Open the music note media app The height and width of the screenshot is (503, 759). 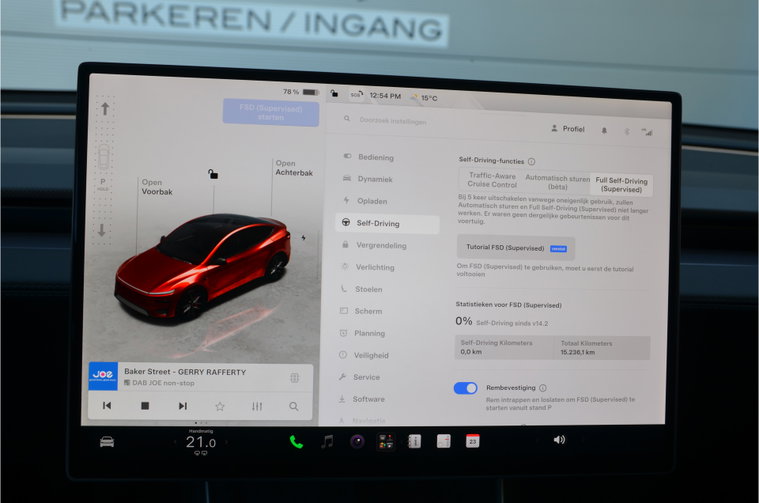point(327,441)
